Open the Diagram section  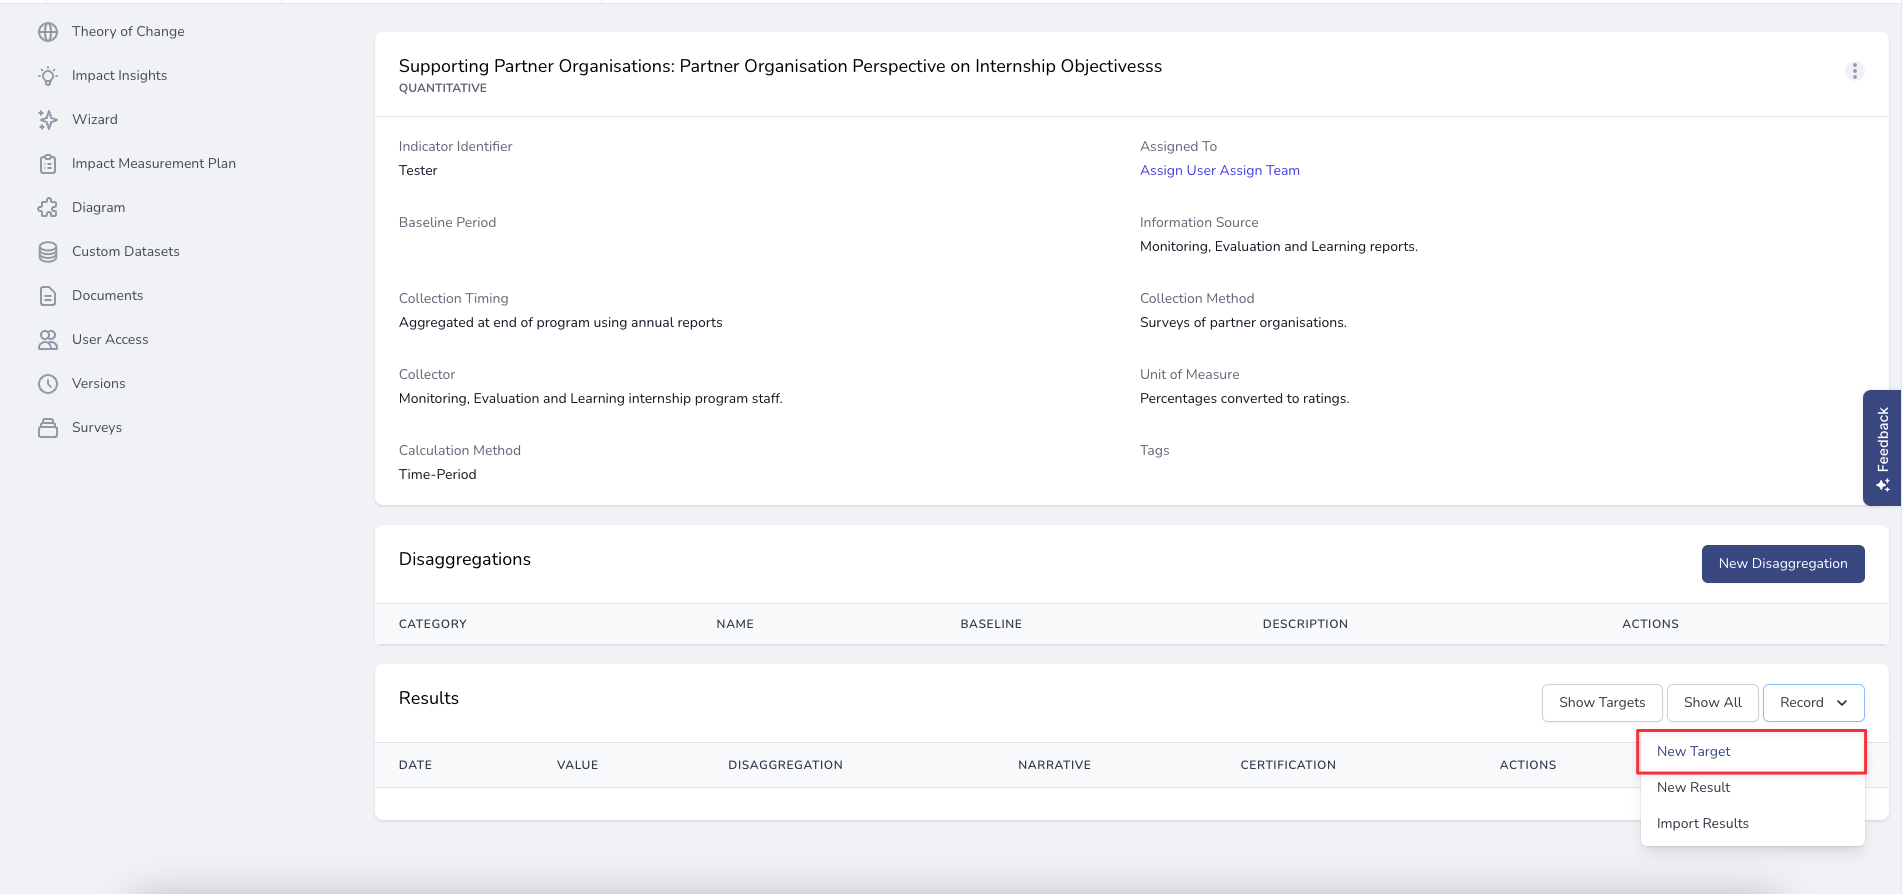click(98, 207)
